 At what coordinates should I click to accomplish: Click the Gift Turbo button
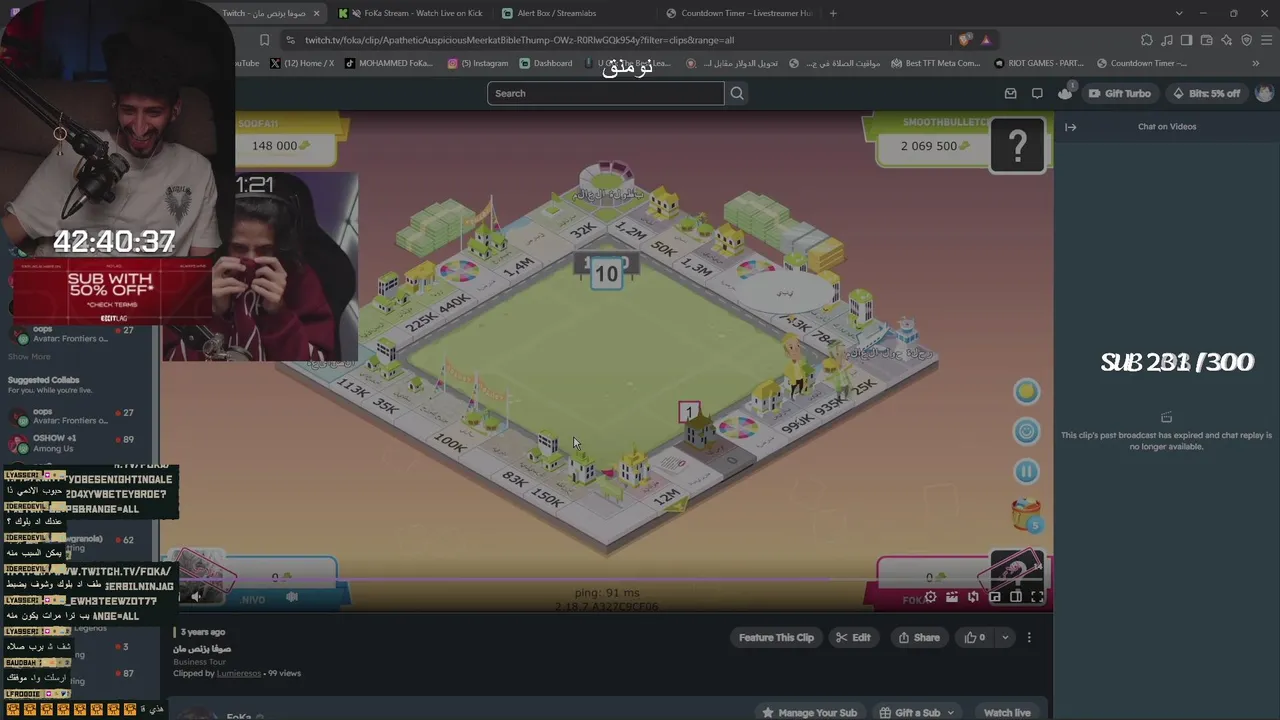pos(1119,93)
